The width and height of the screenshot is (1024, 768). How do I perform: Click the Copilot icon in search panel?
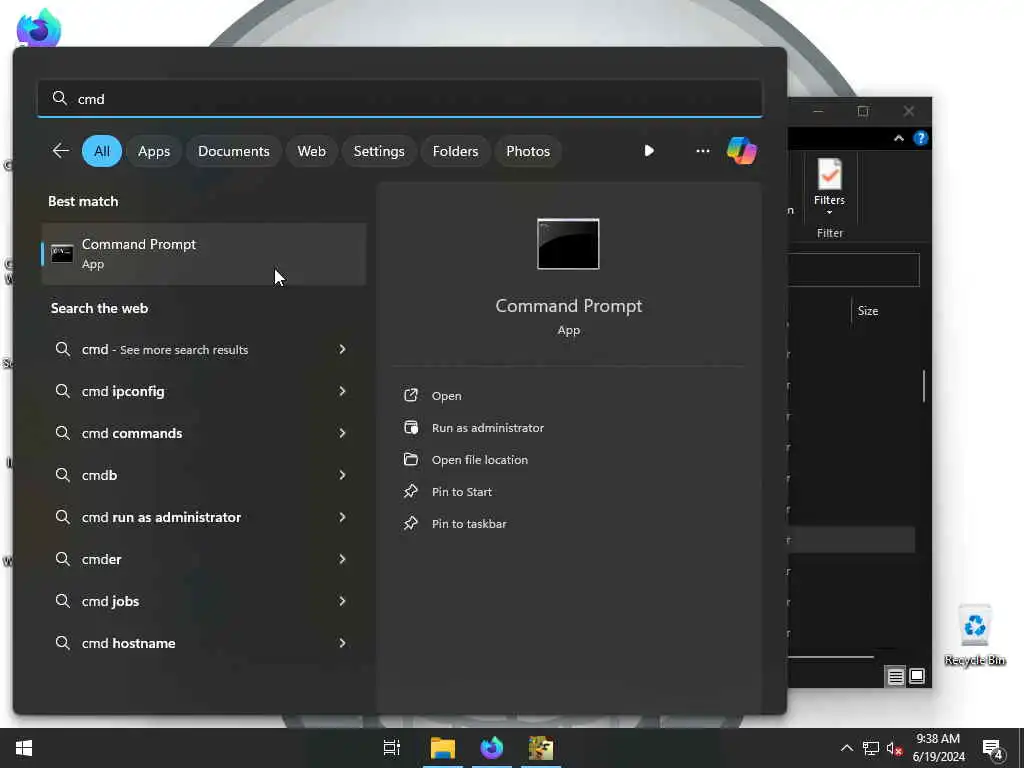click(x=742, y=151)
